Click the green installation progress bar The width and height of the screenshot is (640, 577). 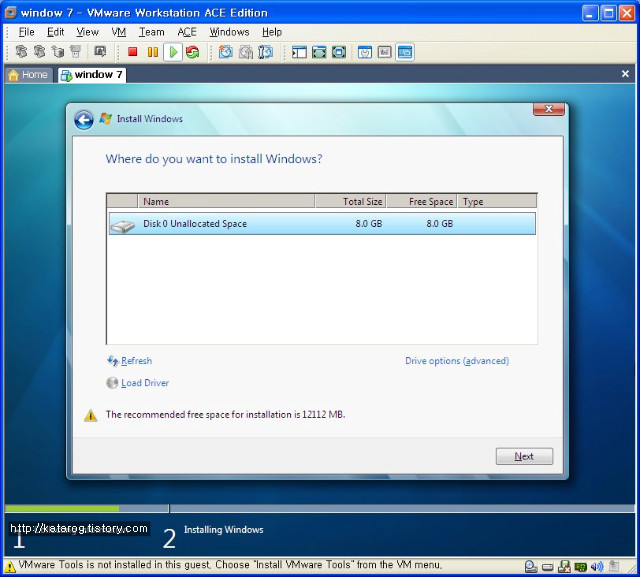[62, 509]
